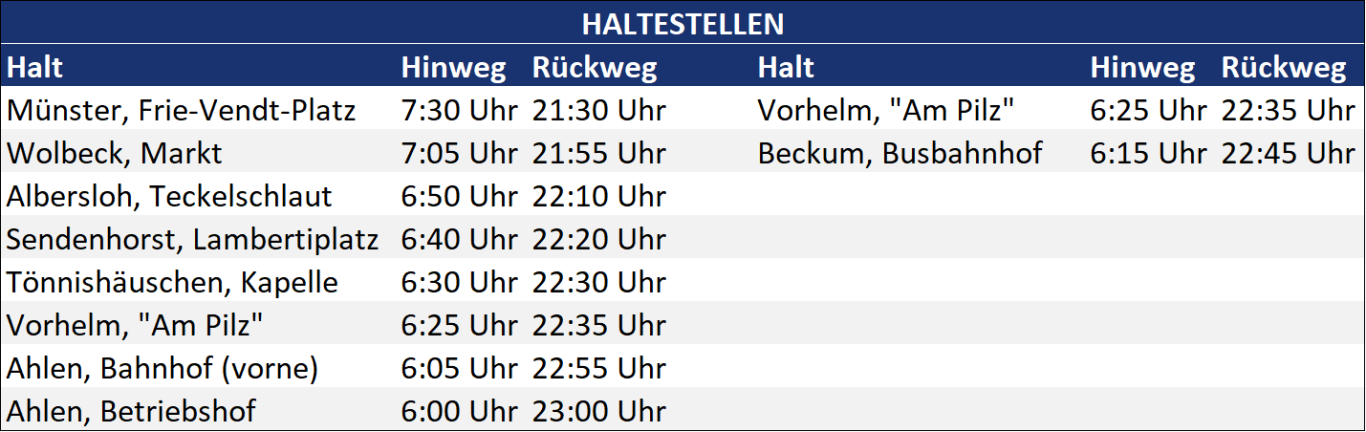This screenshot has width=1366, height=432.
Task: Select the Münster, Frie-Vendt-Platz stop
Action: tap(181, 109)
